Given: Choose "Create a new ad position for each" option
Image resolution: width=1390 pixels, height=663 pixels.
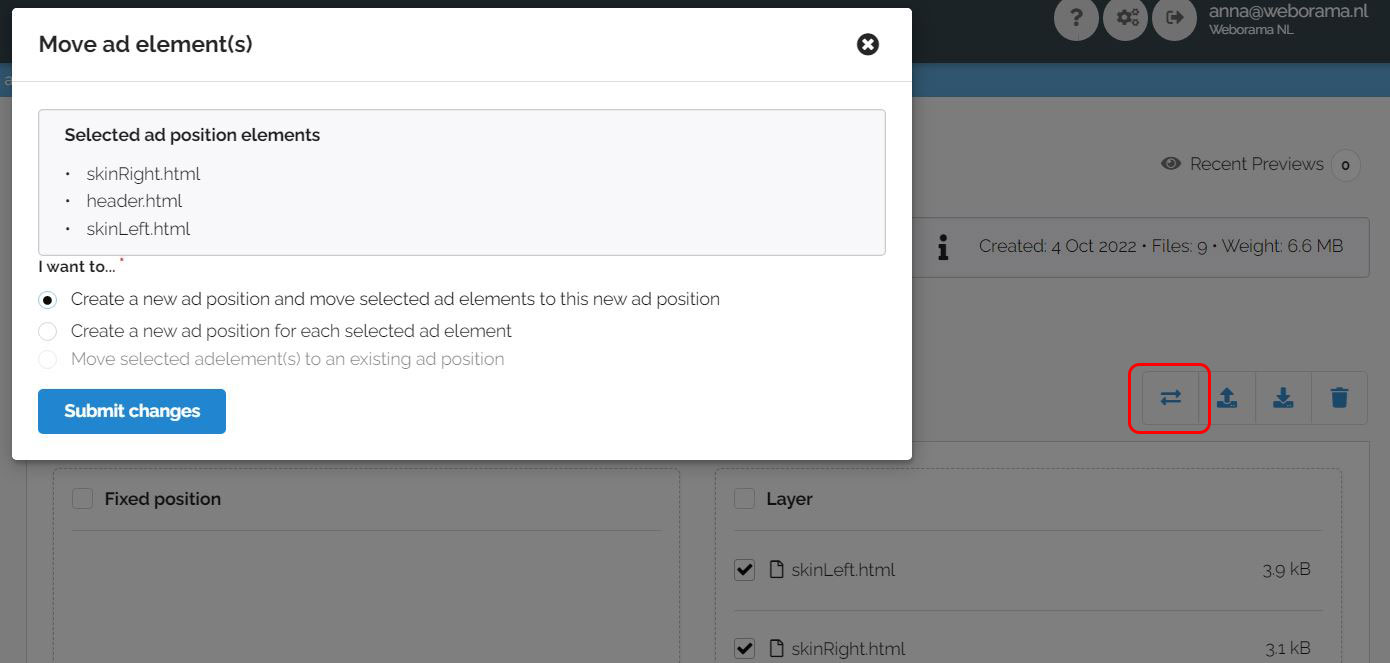Looking at the screenshot, I should 48,331.
